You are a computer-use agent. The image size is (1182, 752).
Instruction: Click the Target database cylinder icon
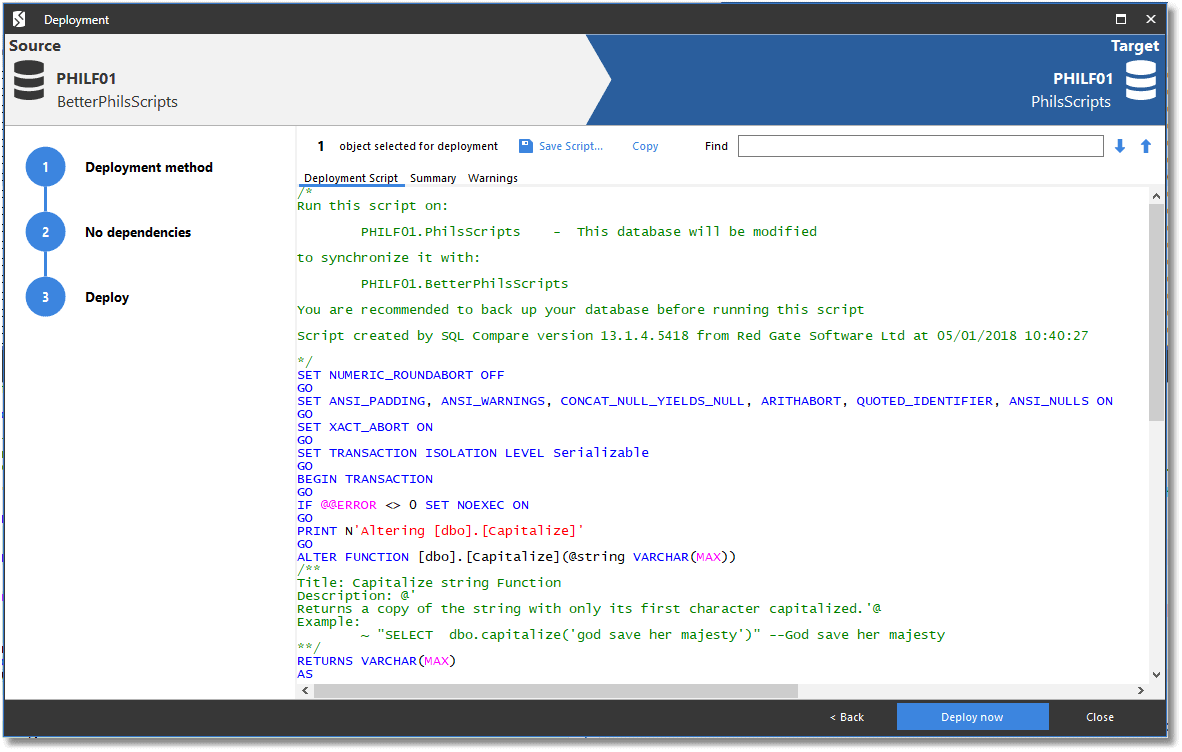(x=1141, y=81)
